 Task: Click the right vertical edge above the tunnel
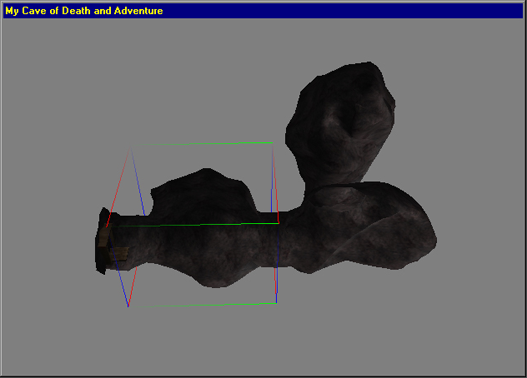[x=274, y=178]
